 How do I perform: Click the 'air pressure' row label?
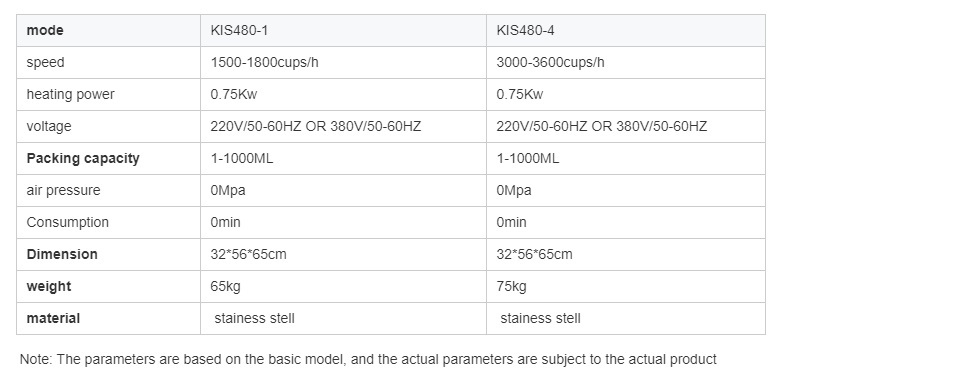pos(63,190)
